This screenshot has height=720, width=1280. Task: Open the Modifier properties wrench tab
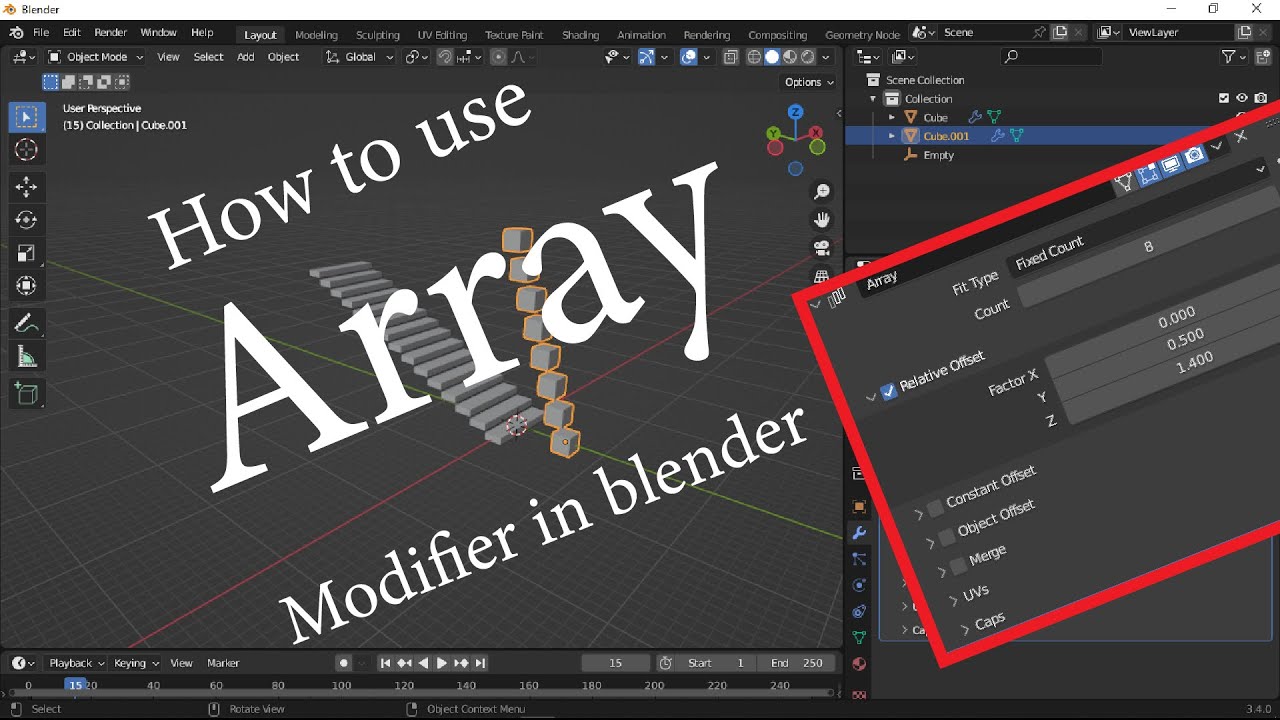click(x=858, y=533)
